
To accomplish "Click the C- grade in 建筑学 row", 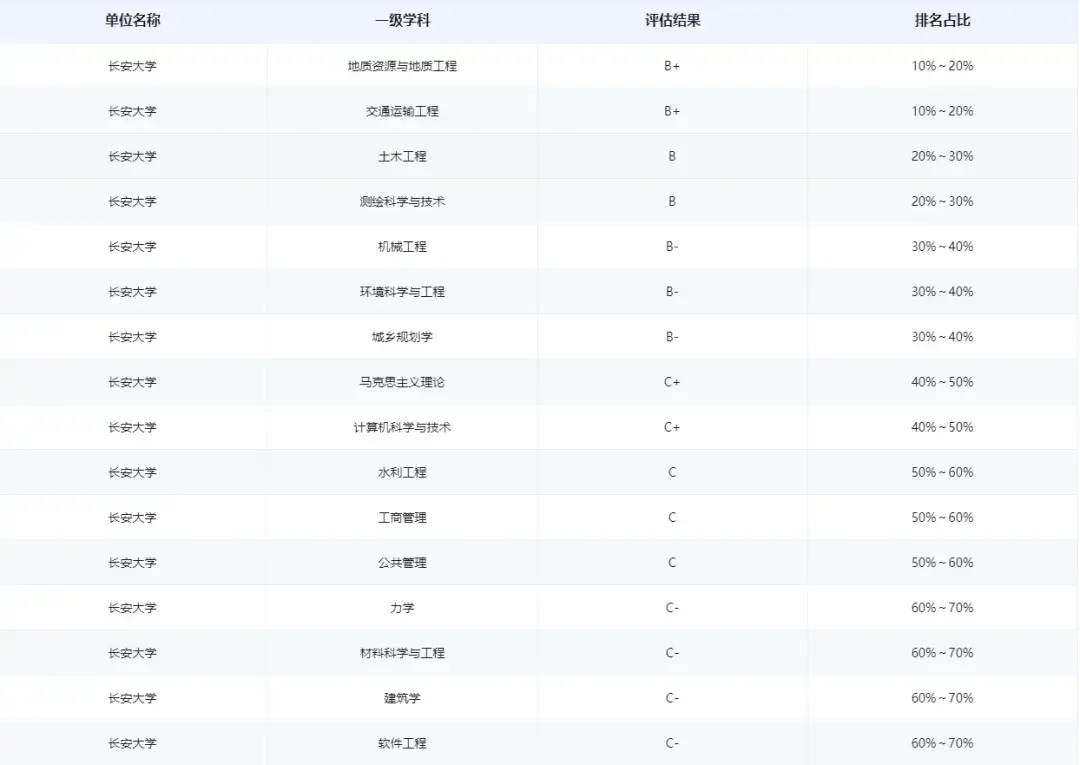I will pyautogui.click(x=672, y=698).
